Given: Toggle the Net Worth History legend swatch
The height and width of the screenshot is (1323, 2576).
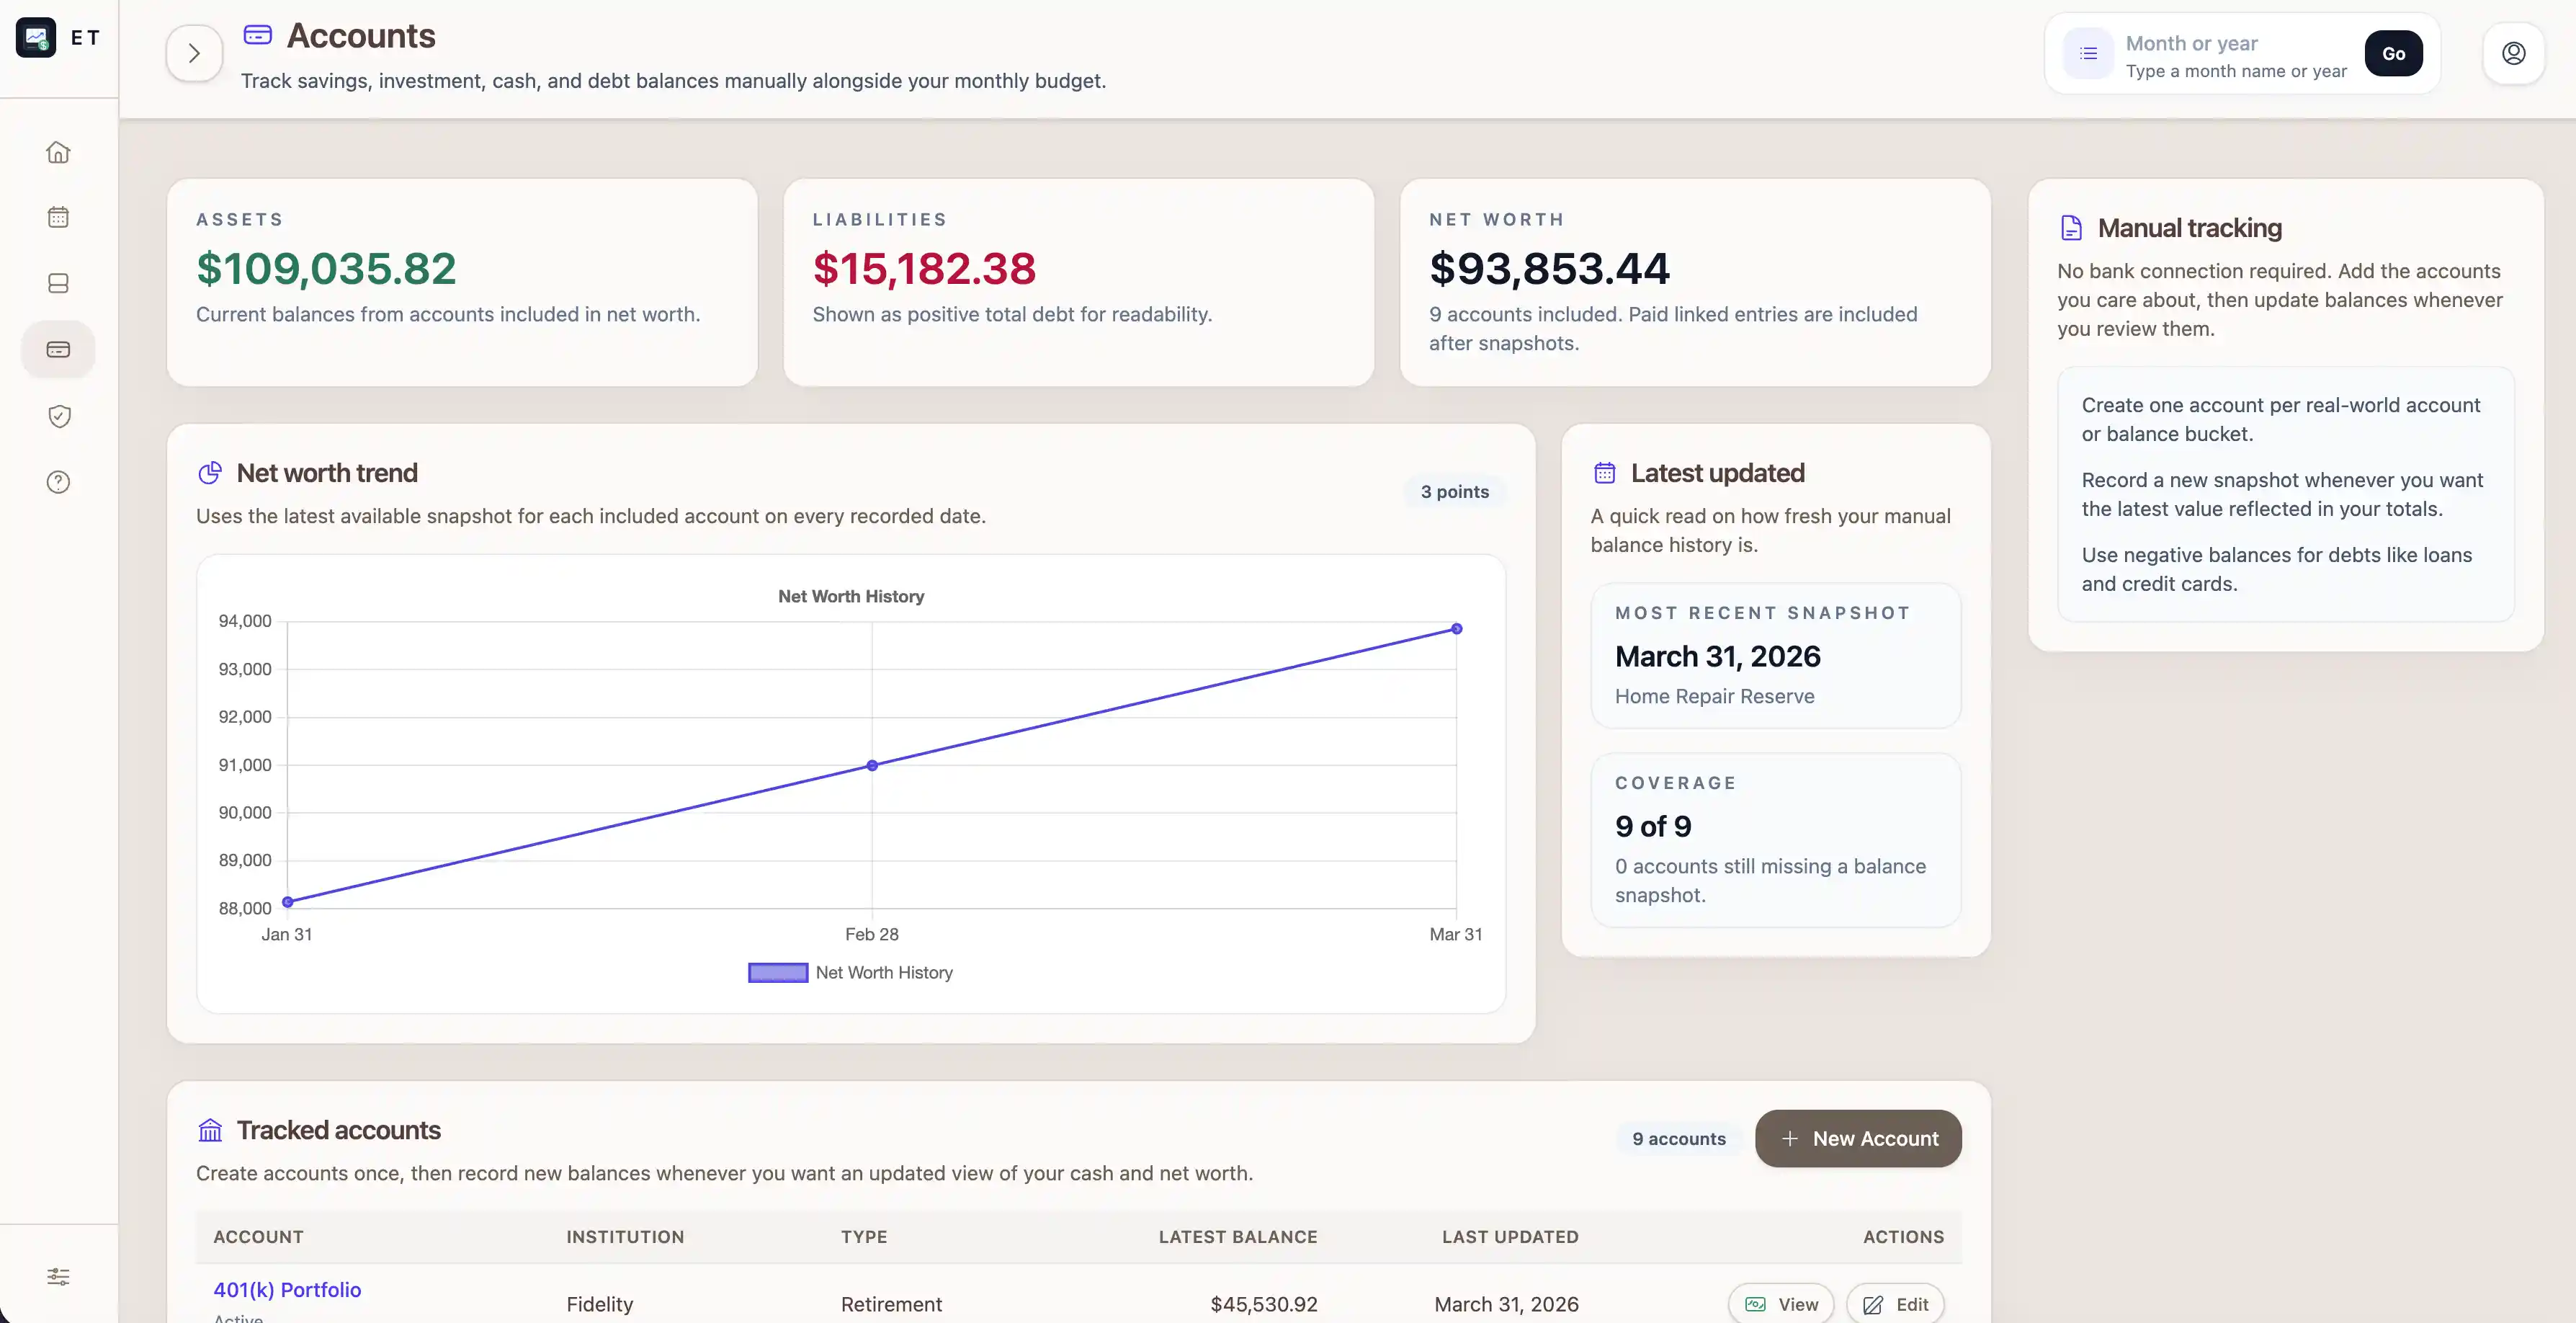Looking at the screenshot, I should [x=777, y=972].
